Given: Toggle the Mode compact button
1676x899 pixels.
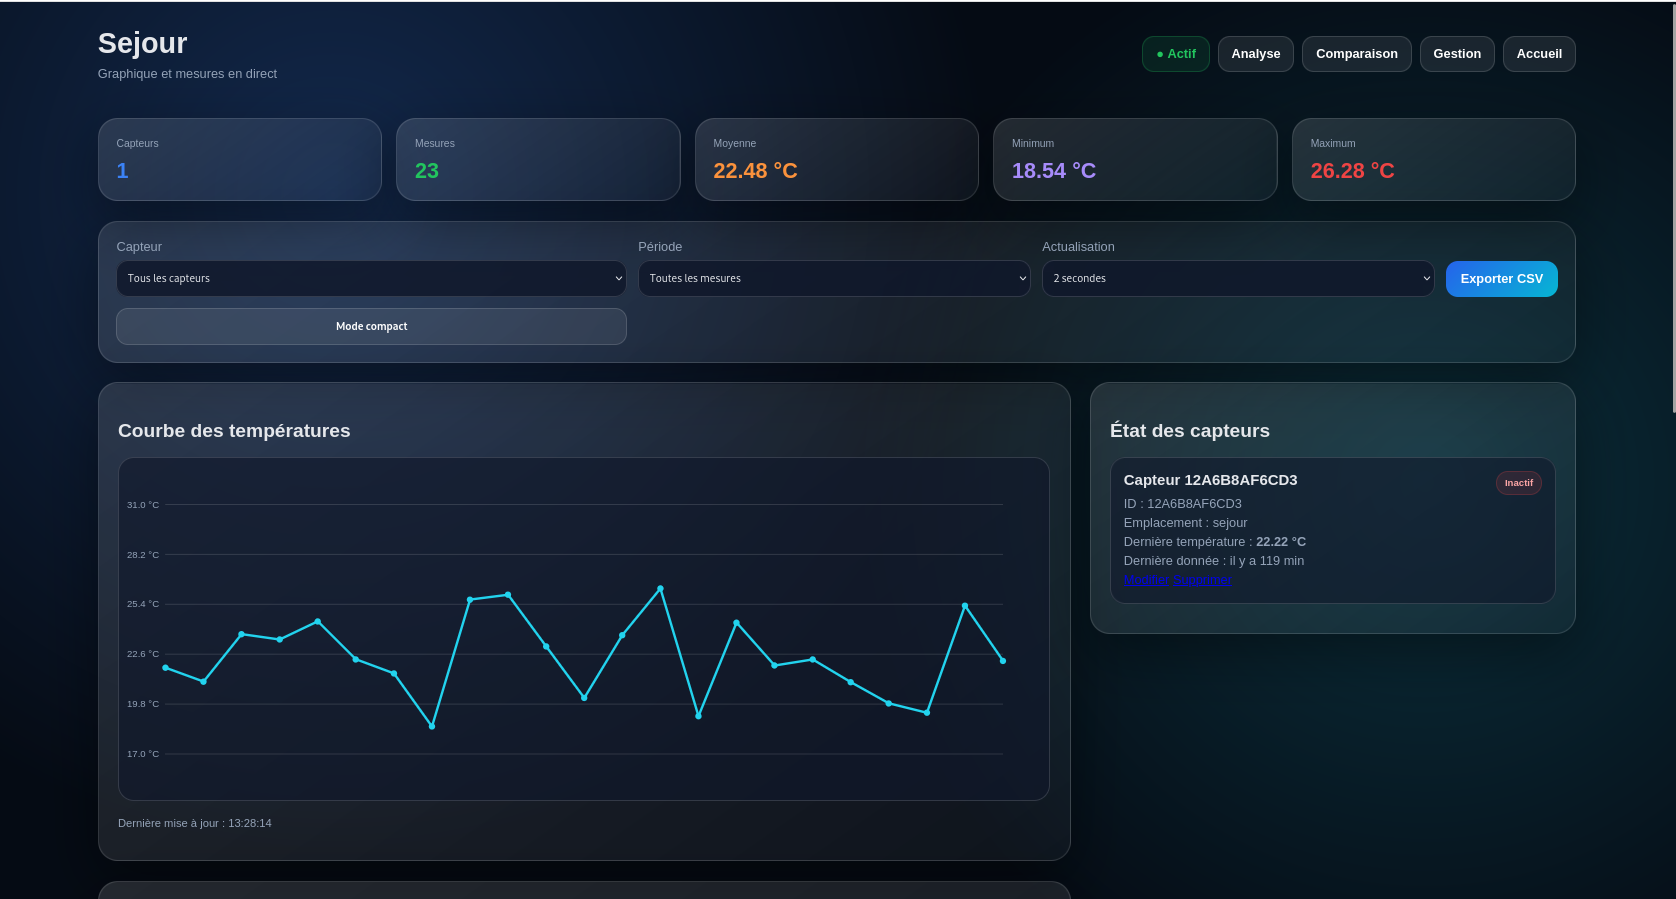Looking at the screenshot, I should (x=371, y=326).
